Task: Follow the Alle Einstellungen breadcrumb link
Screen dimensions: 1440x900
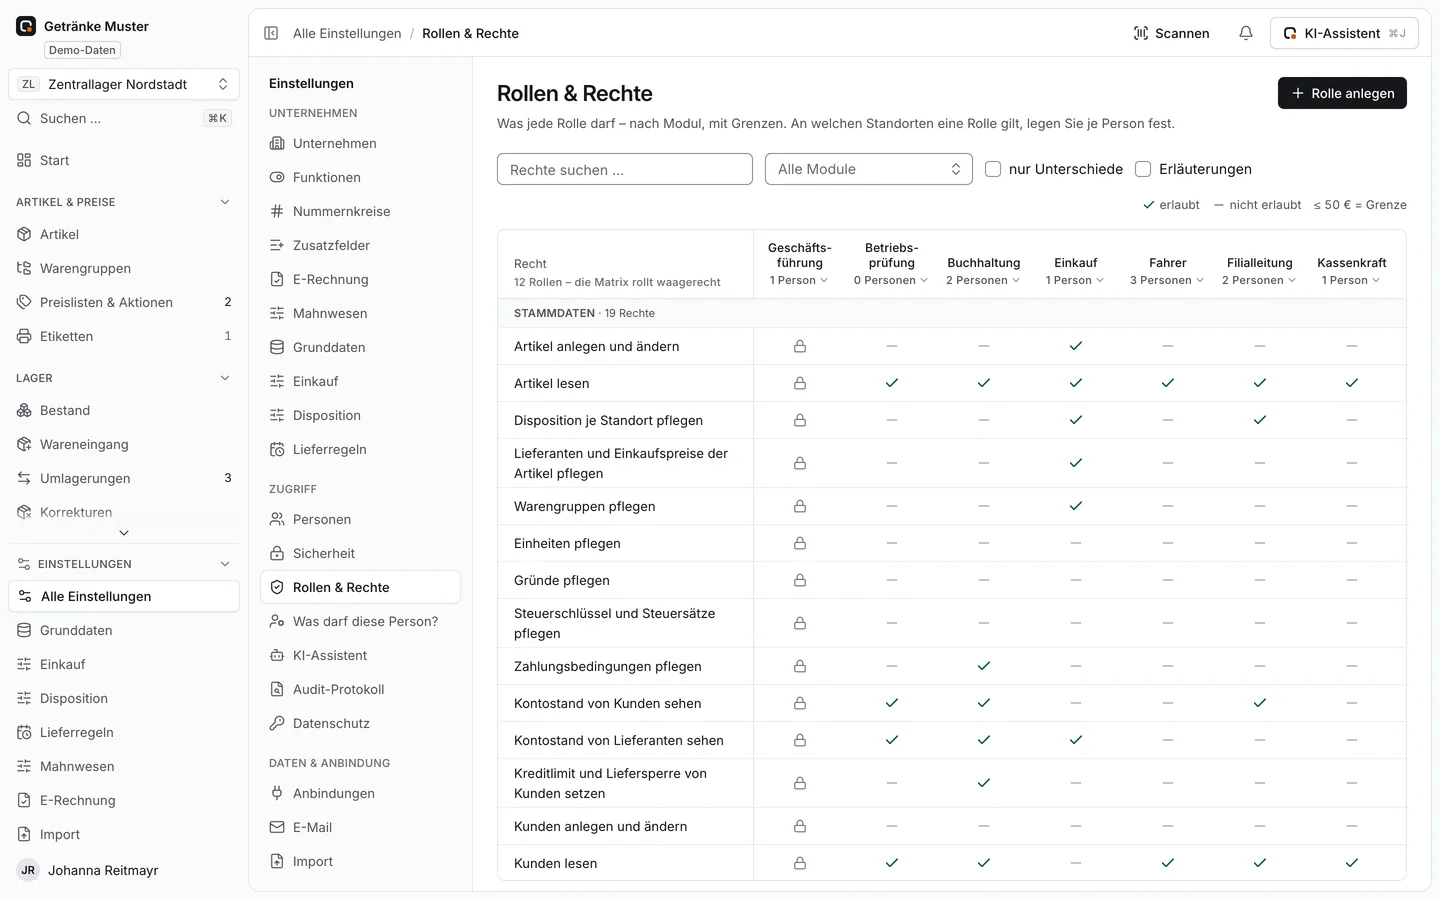Action: click(347, 33)
